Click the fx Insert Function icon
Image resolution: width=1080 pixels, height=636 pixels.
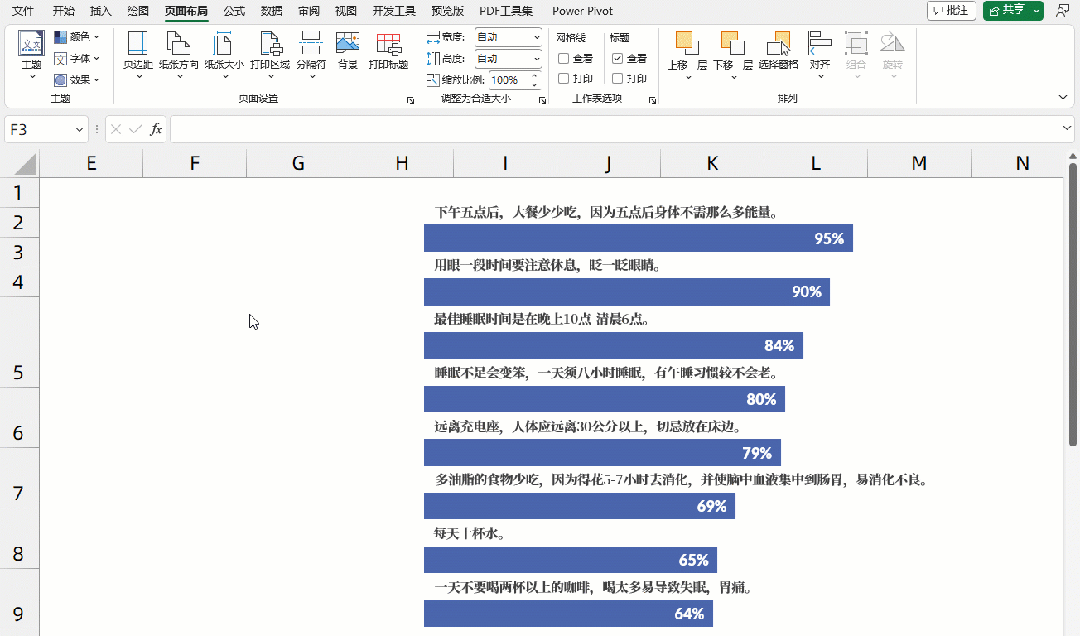pos(156,129)
